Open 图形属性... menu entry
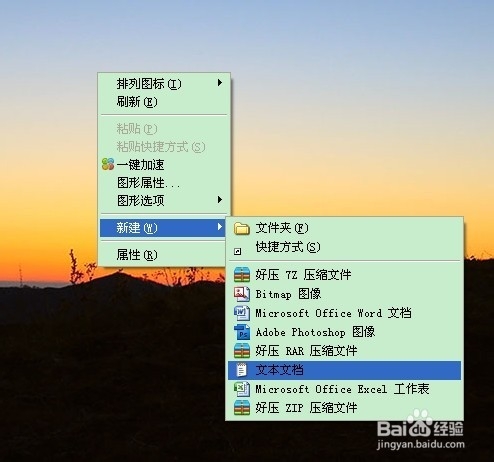Screen dimensions: 494x462 pos(164,183)
